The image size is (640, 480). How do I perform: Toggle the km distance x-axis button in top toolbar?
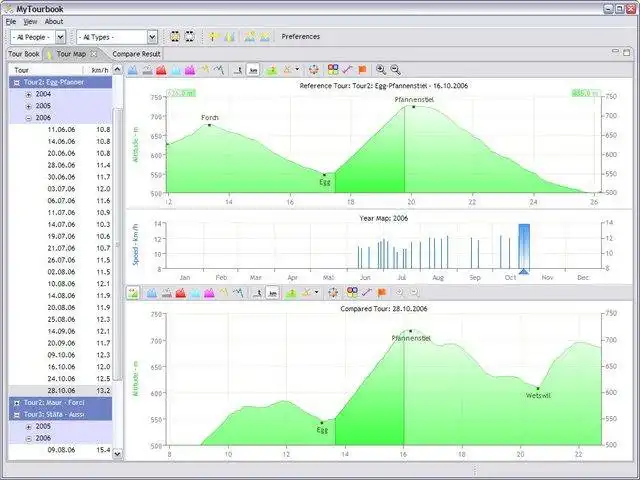pyautogui.click(x=253, y=70)
